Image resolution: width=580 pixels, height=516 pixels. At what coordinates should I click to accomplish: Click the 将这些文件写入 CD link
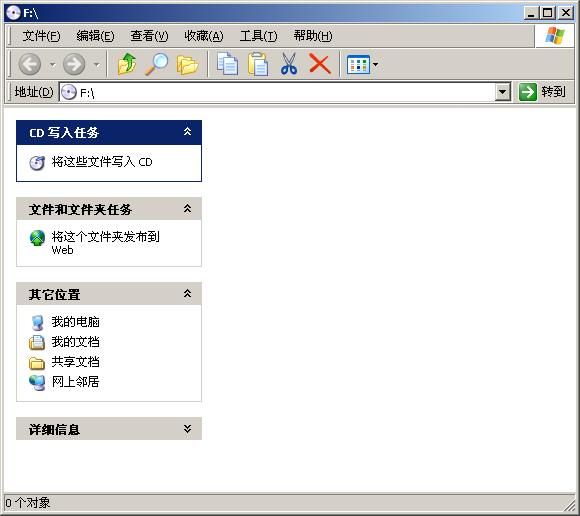click(102, 162)
